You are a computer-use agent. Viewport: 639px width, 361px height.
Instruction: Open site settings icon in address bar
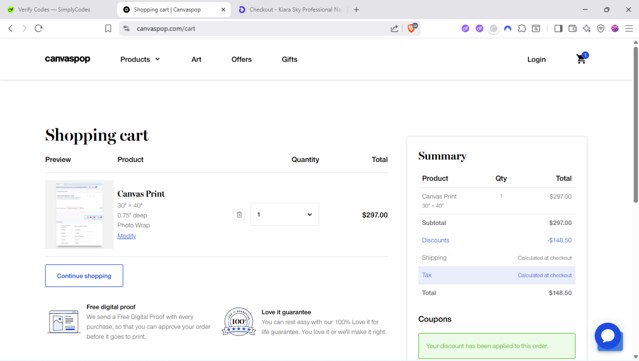(127, 29)
